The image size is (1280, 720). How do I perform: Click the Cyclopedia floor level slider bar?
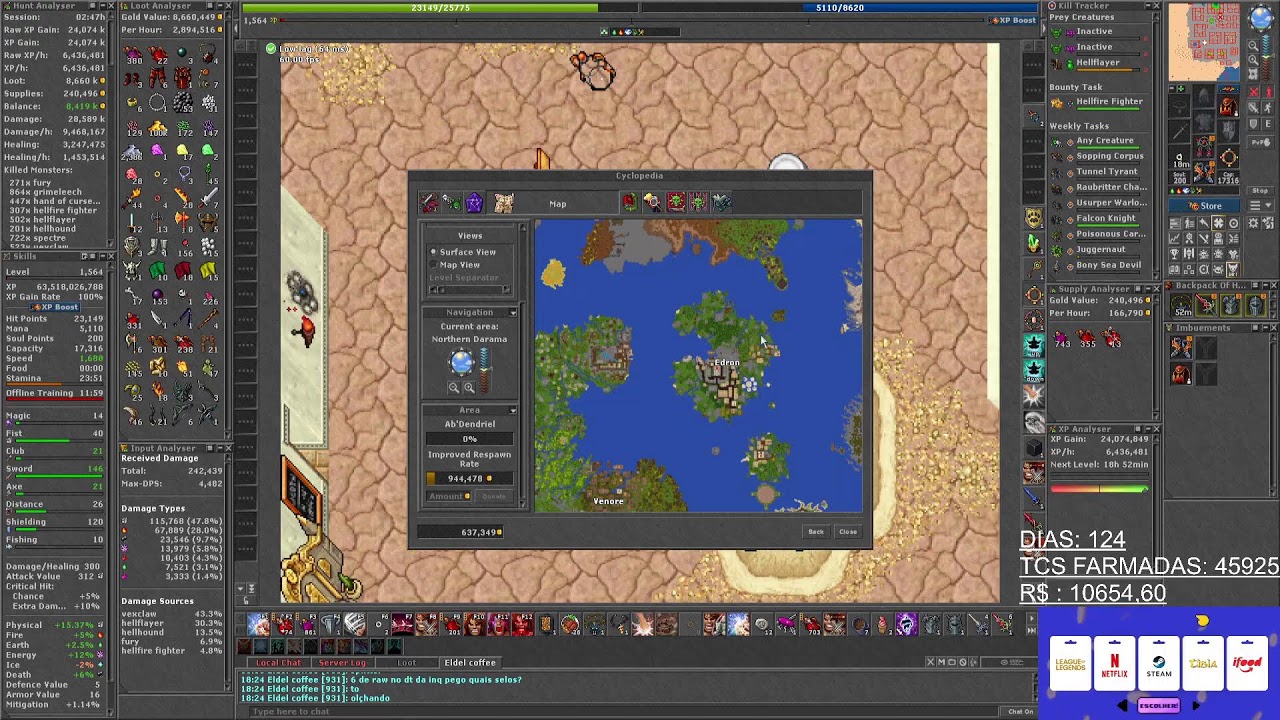click(484, 370)
